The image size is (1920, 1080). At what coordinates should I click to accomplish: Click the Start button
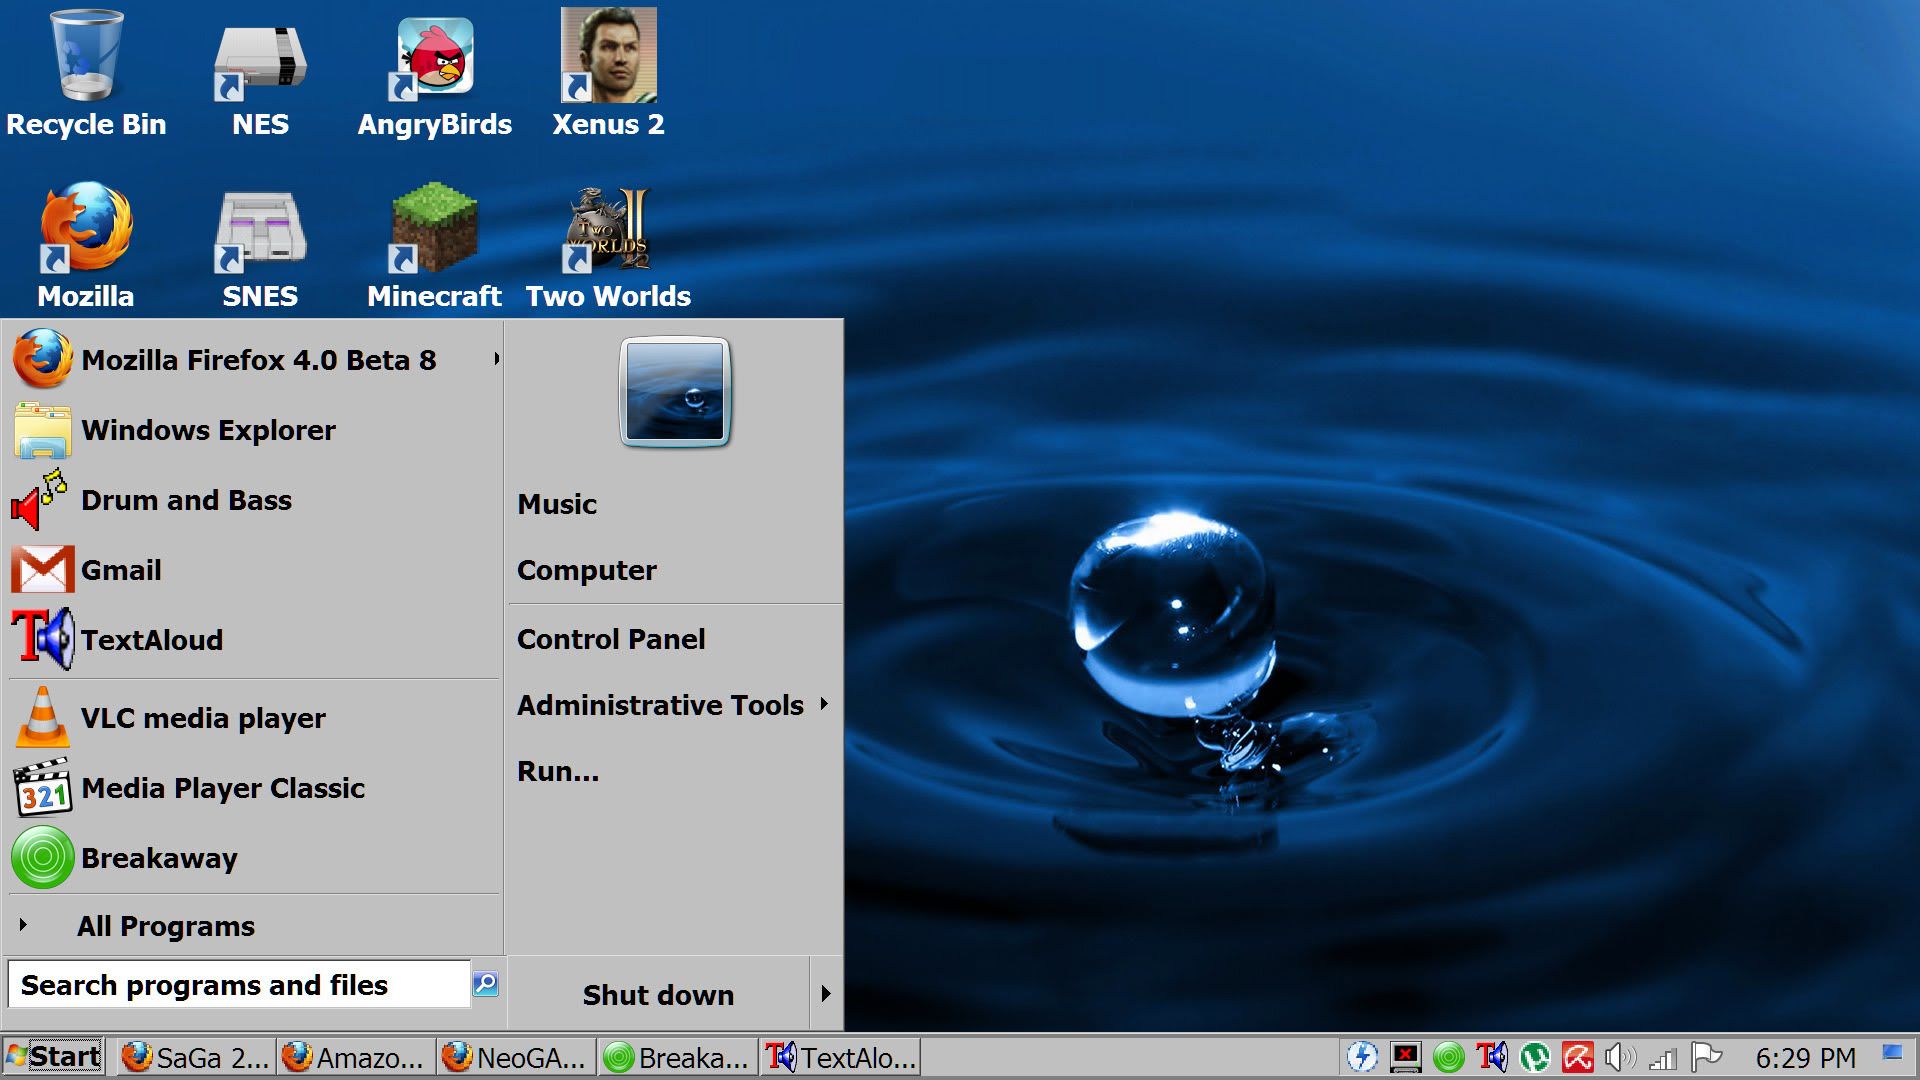tap(53, 1057)
